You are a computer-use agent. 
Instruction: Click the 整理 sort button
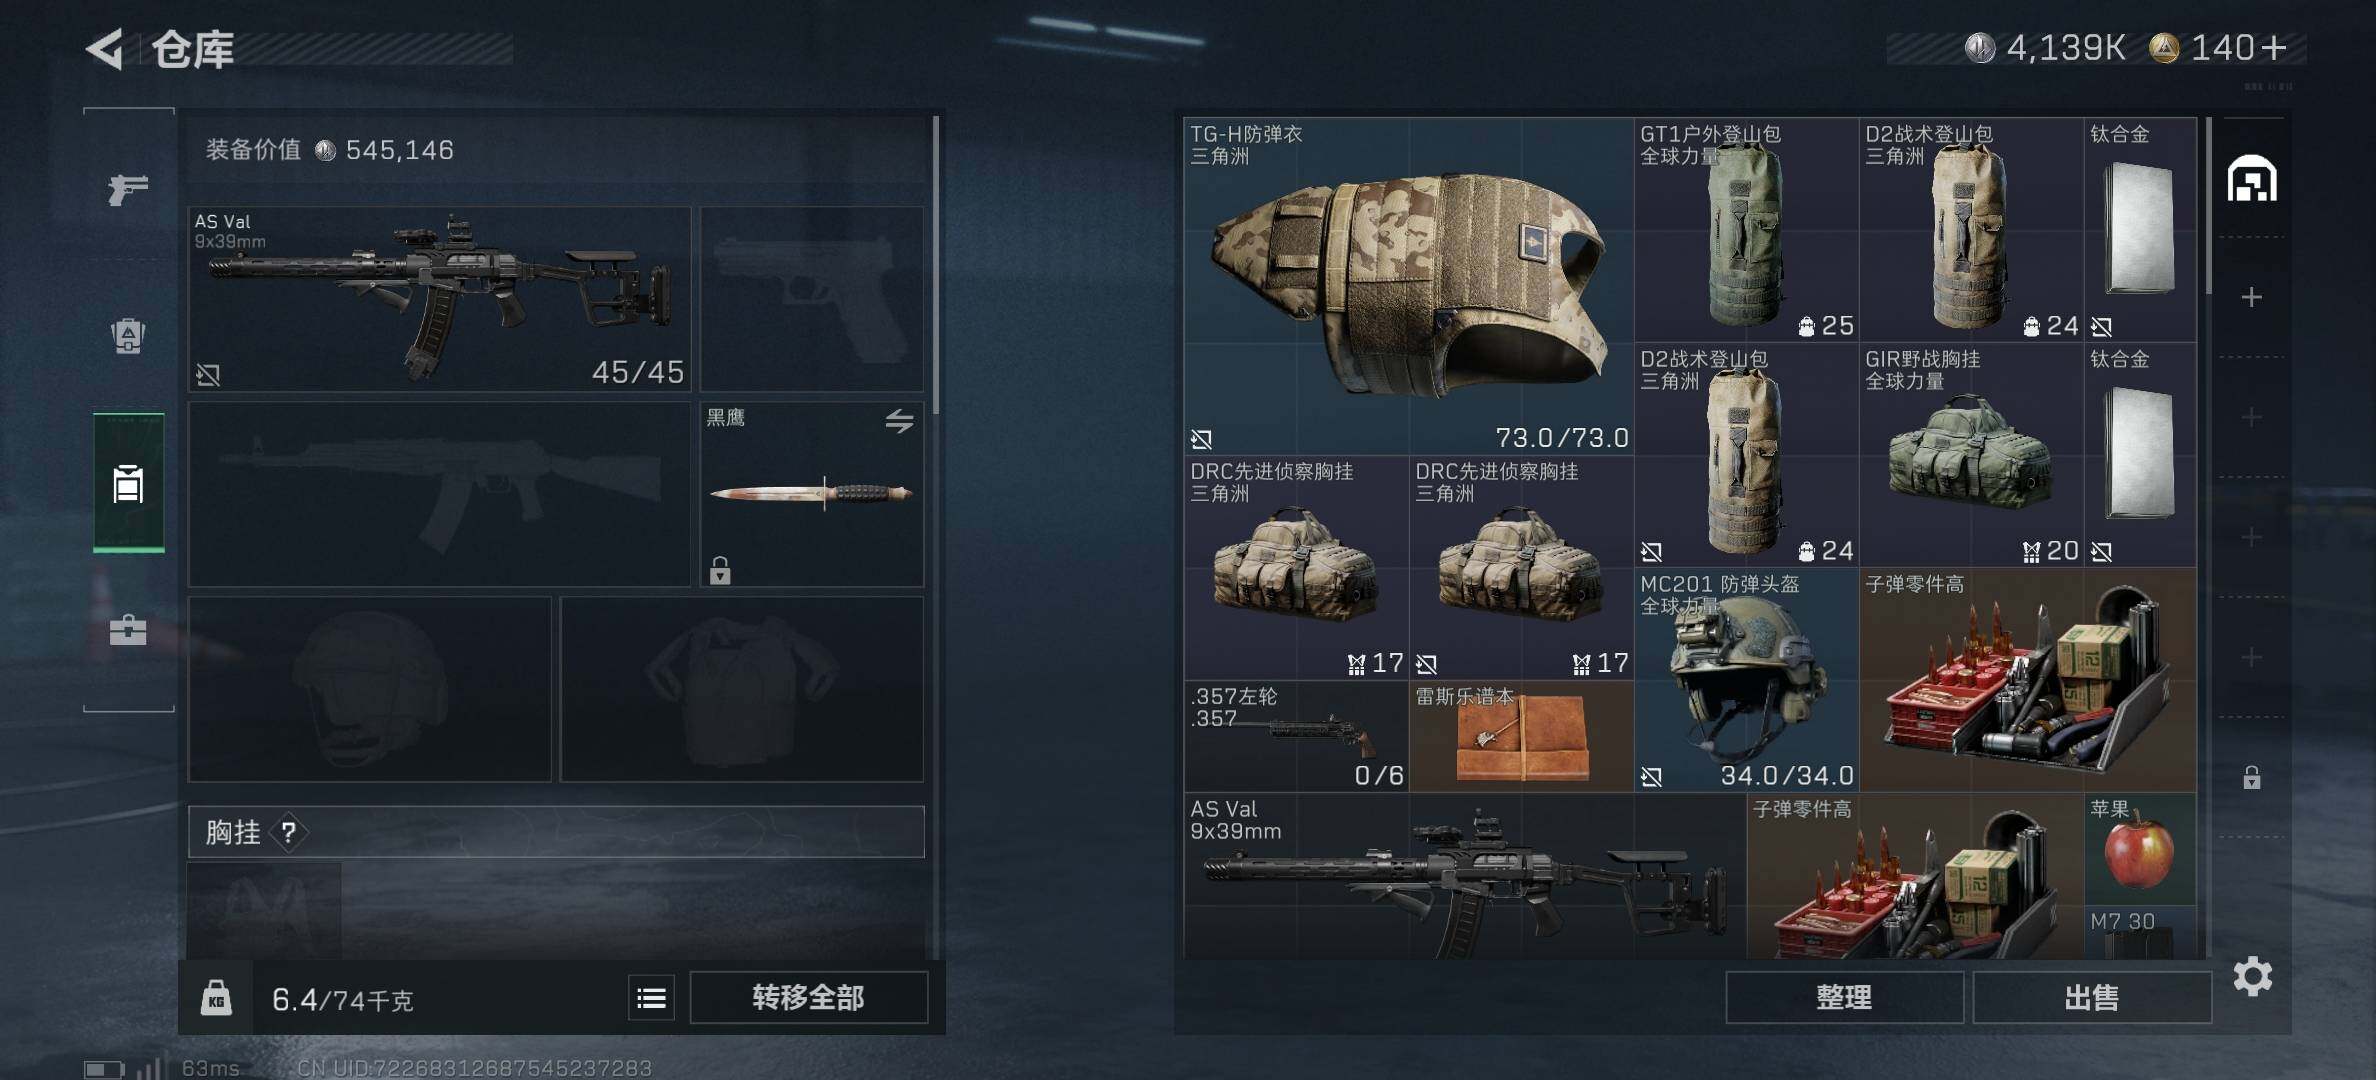coord(1844,998)
